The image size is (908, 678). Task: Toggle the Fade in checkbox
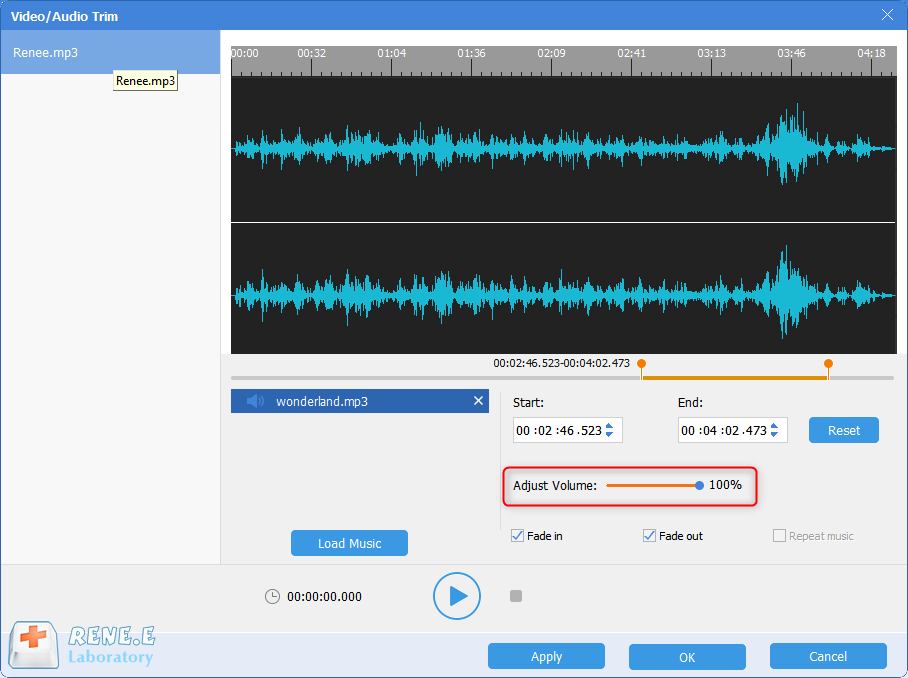[x=518, y=536]
